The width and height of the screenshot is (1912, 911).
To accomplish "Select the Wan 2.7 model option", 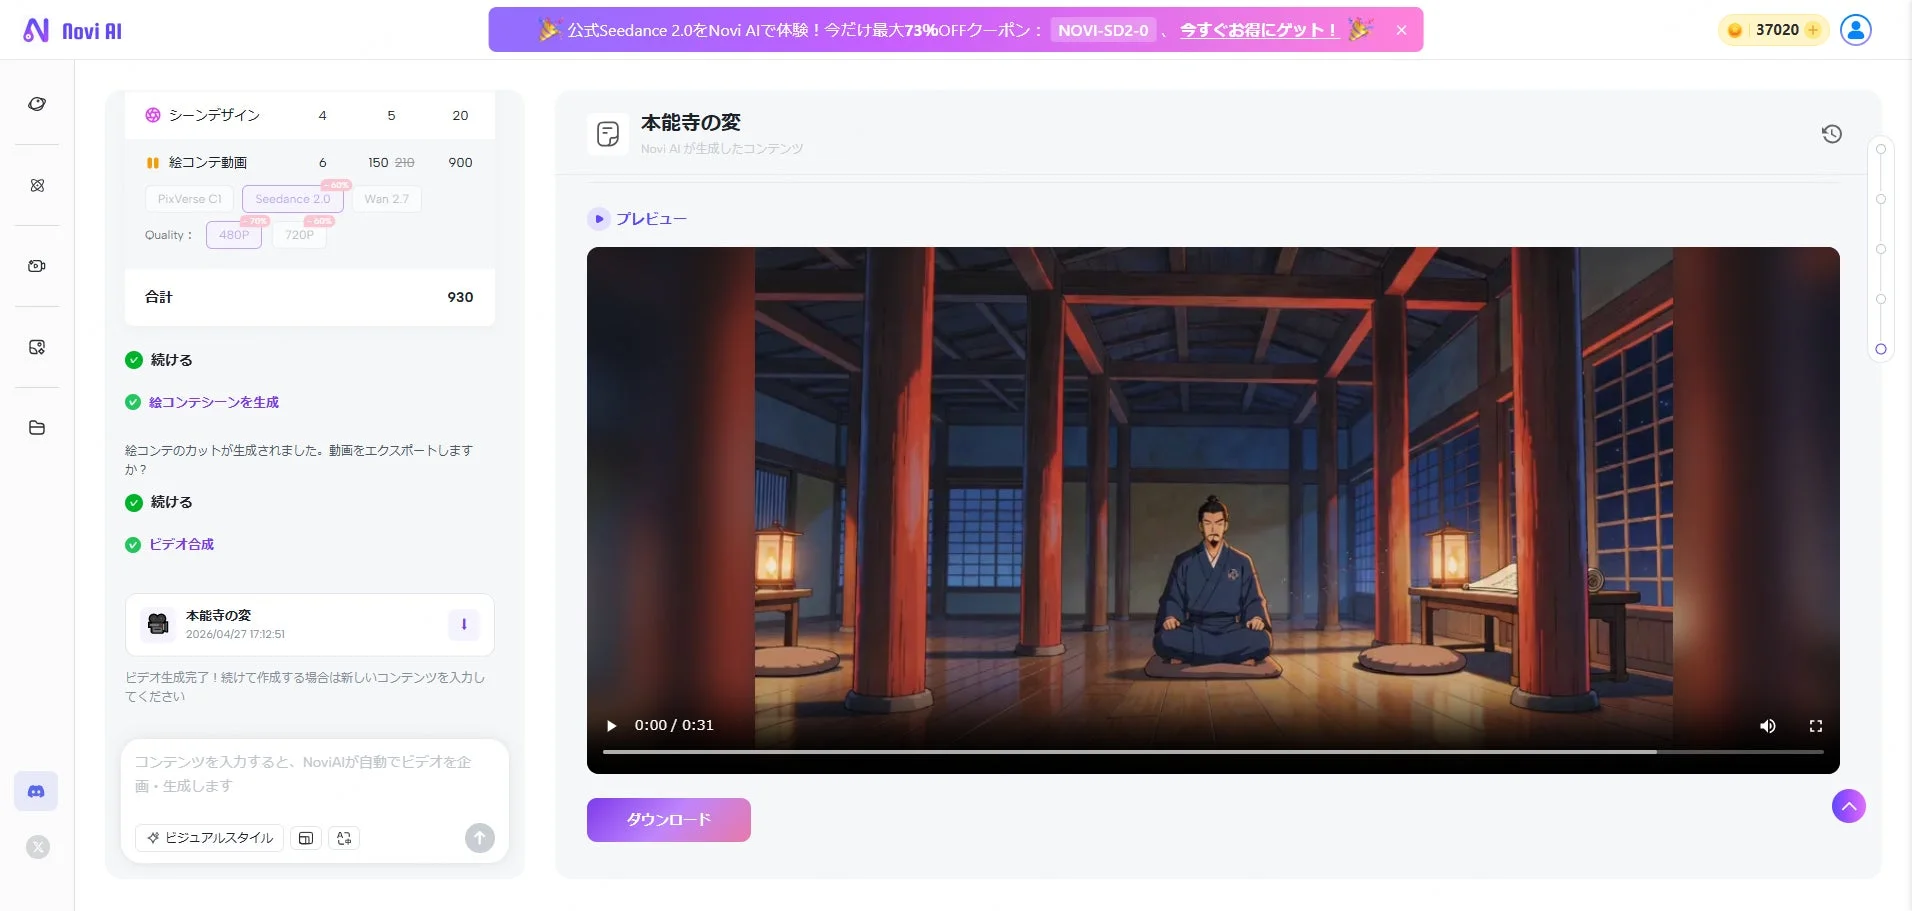I will 386,198.
